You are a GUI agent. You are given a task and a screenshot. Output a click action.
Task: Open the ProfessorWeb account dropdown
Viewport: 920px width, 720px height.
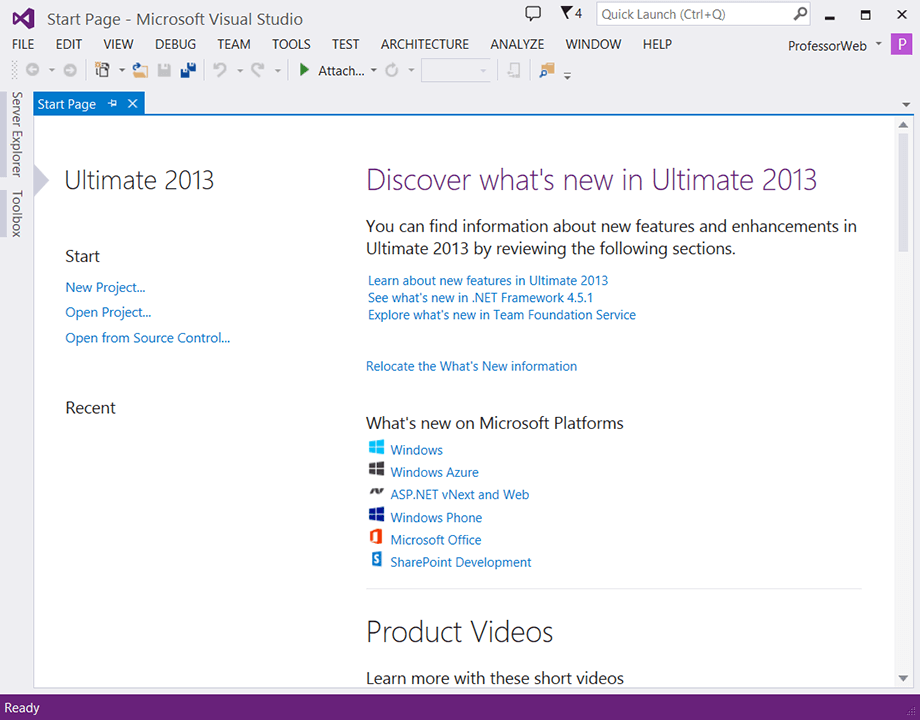[878, 44]
